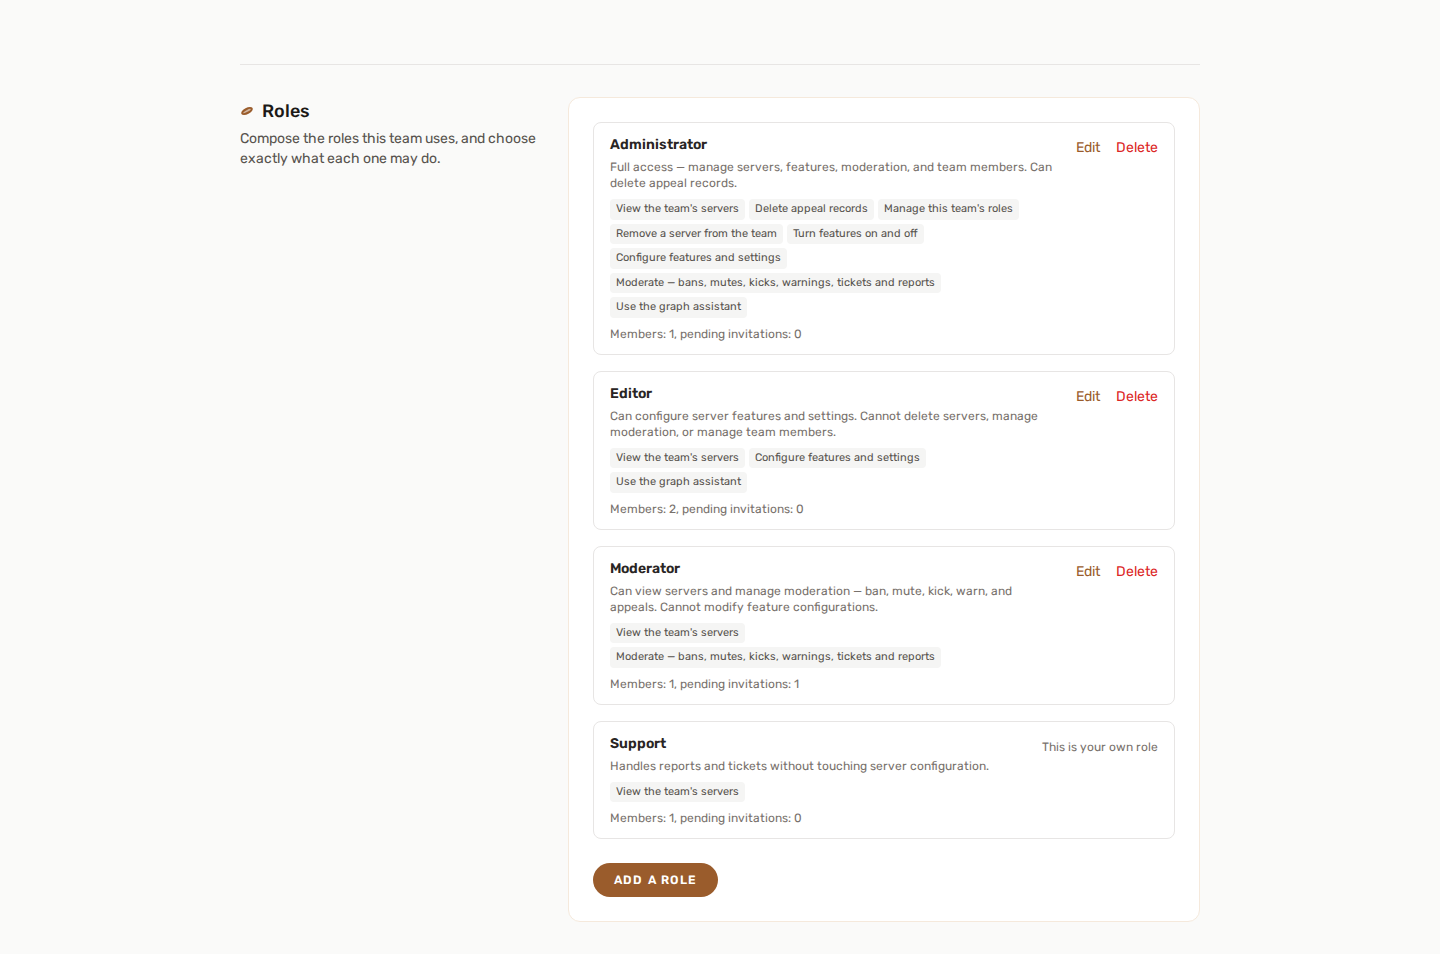Click the icon beside the Roles heading
The height and width of the screenshot is (954, 1440).
[x=247, y=111]
